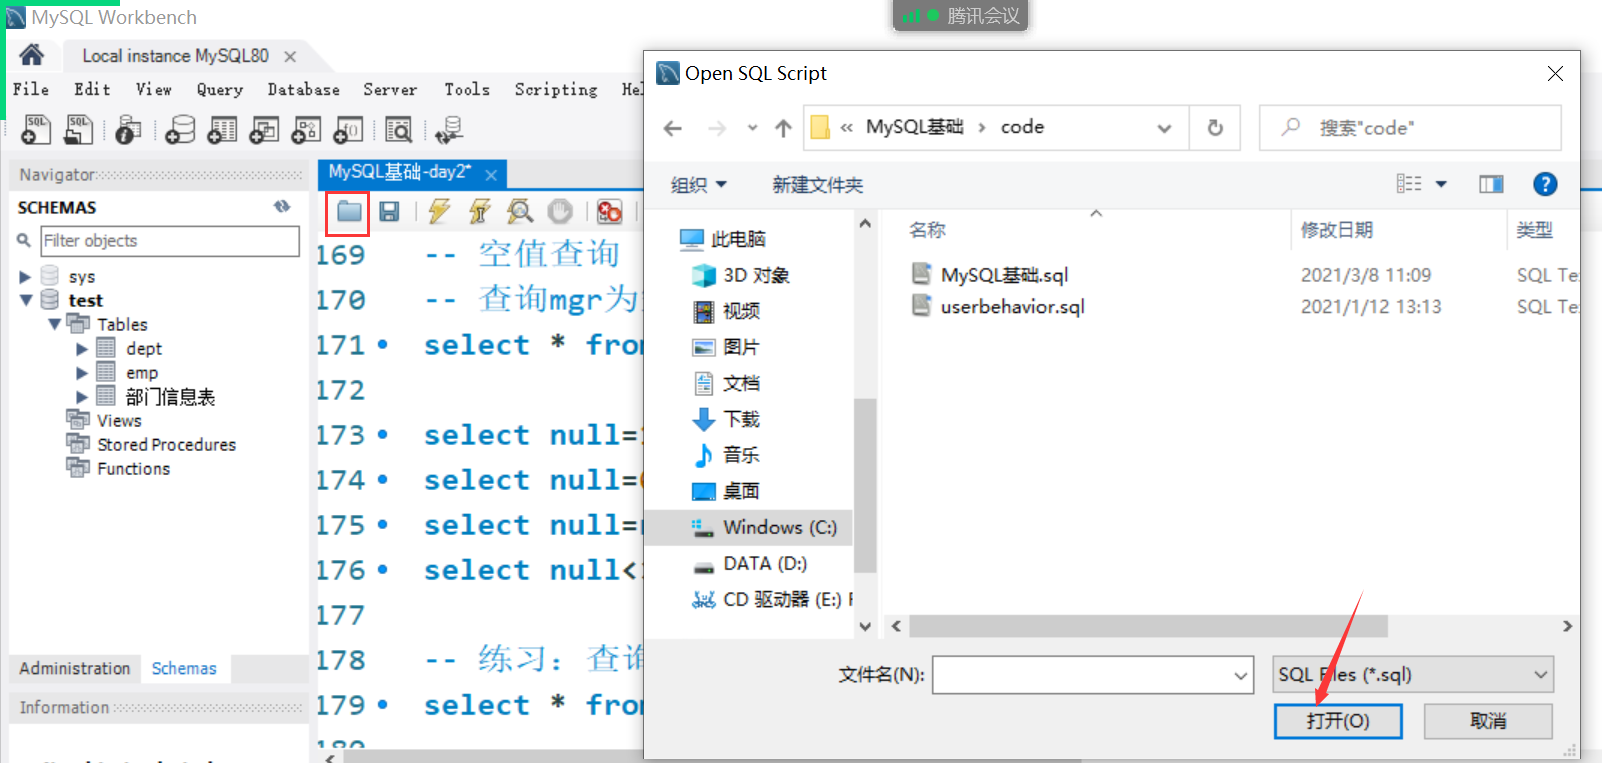This screenshot has width=1602, height=763.
Task: Open the object inspector info icon
Action: (x=128, y=129)
